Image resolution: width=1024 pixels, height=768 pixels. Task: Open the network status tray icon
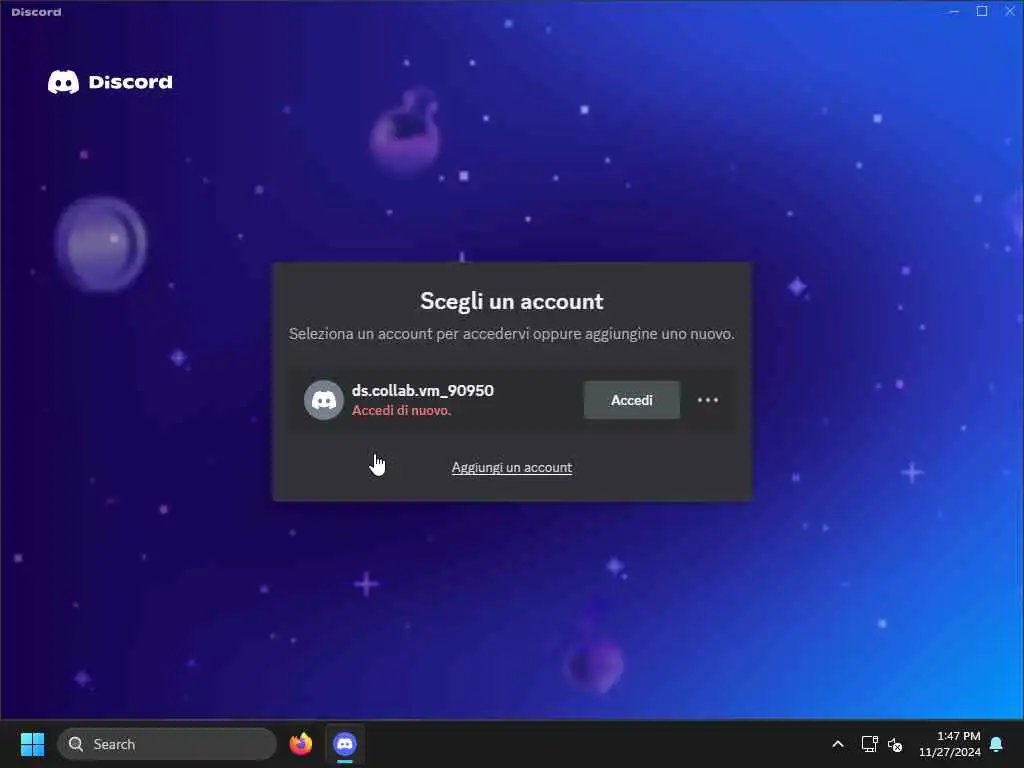pos(869,744)
